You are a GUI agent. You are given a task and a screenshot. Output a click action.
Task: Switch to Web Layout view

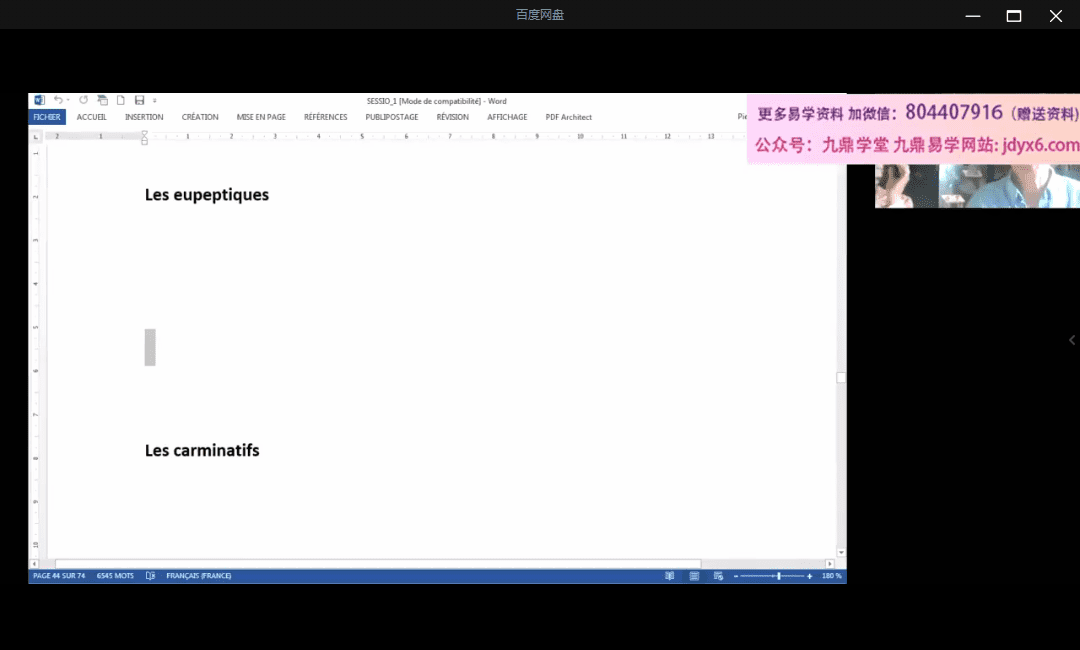pos(718,576)
